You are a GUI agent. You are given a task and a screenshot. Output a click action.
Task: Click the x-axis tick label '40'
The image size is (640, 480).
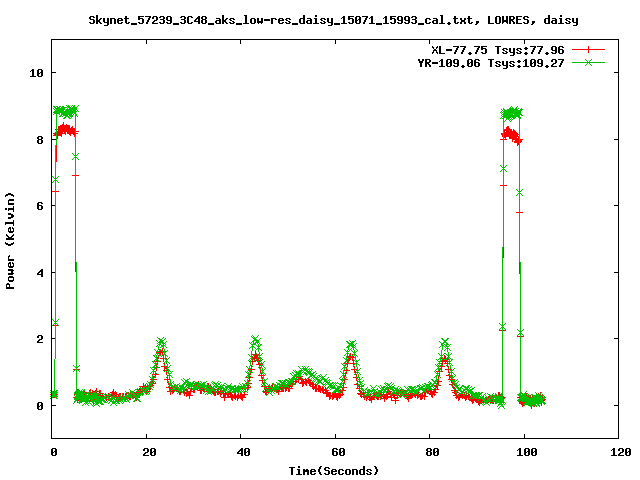click(244, 452)
